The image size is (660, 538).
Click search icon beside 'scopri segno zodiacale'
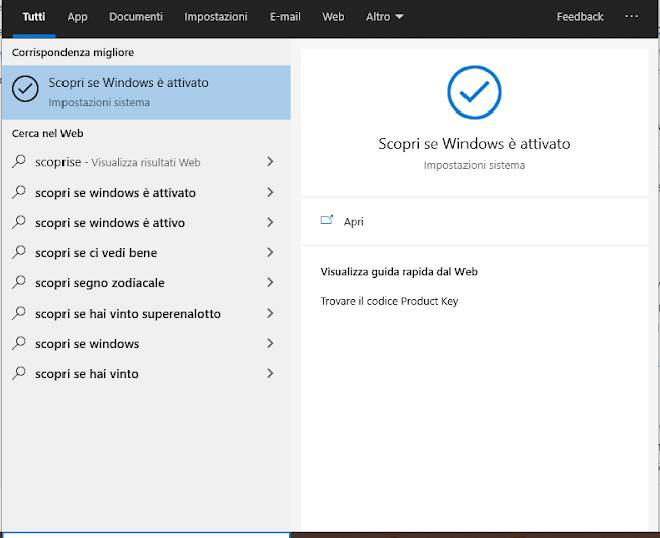[x=19, y=282]
